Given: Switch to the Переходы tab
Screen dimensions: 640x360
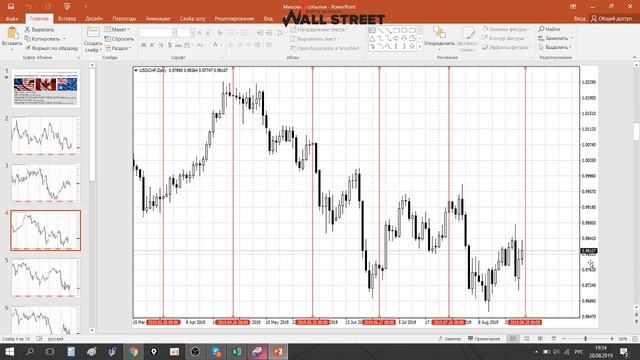Looking at the screenshot, I should tap(124, 18).
